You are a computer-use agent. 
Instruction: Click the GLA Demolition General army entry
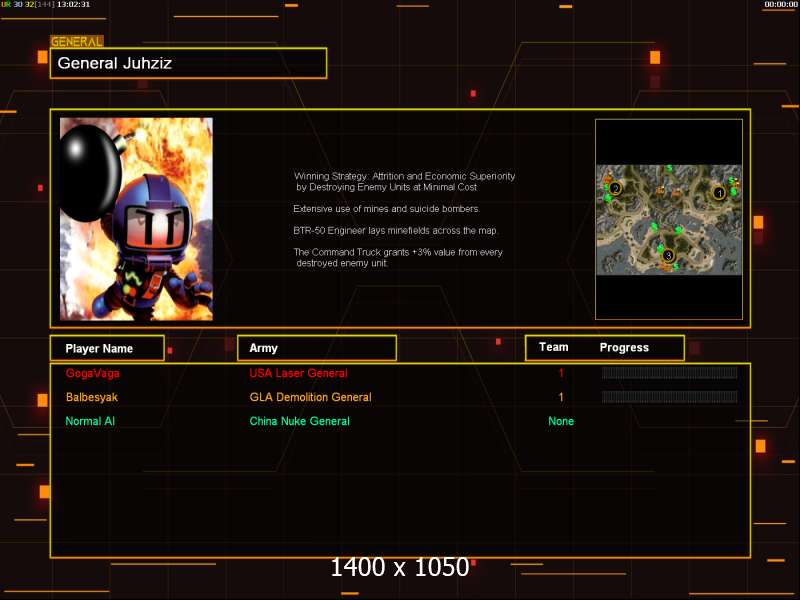tap(310, 397)
